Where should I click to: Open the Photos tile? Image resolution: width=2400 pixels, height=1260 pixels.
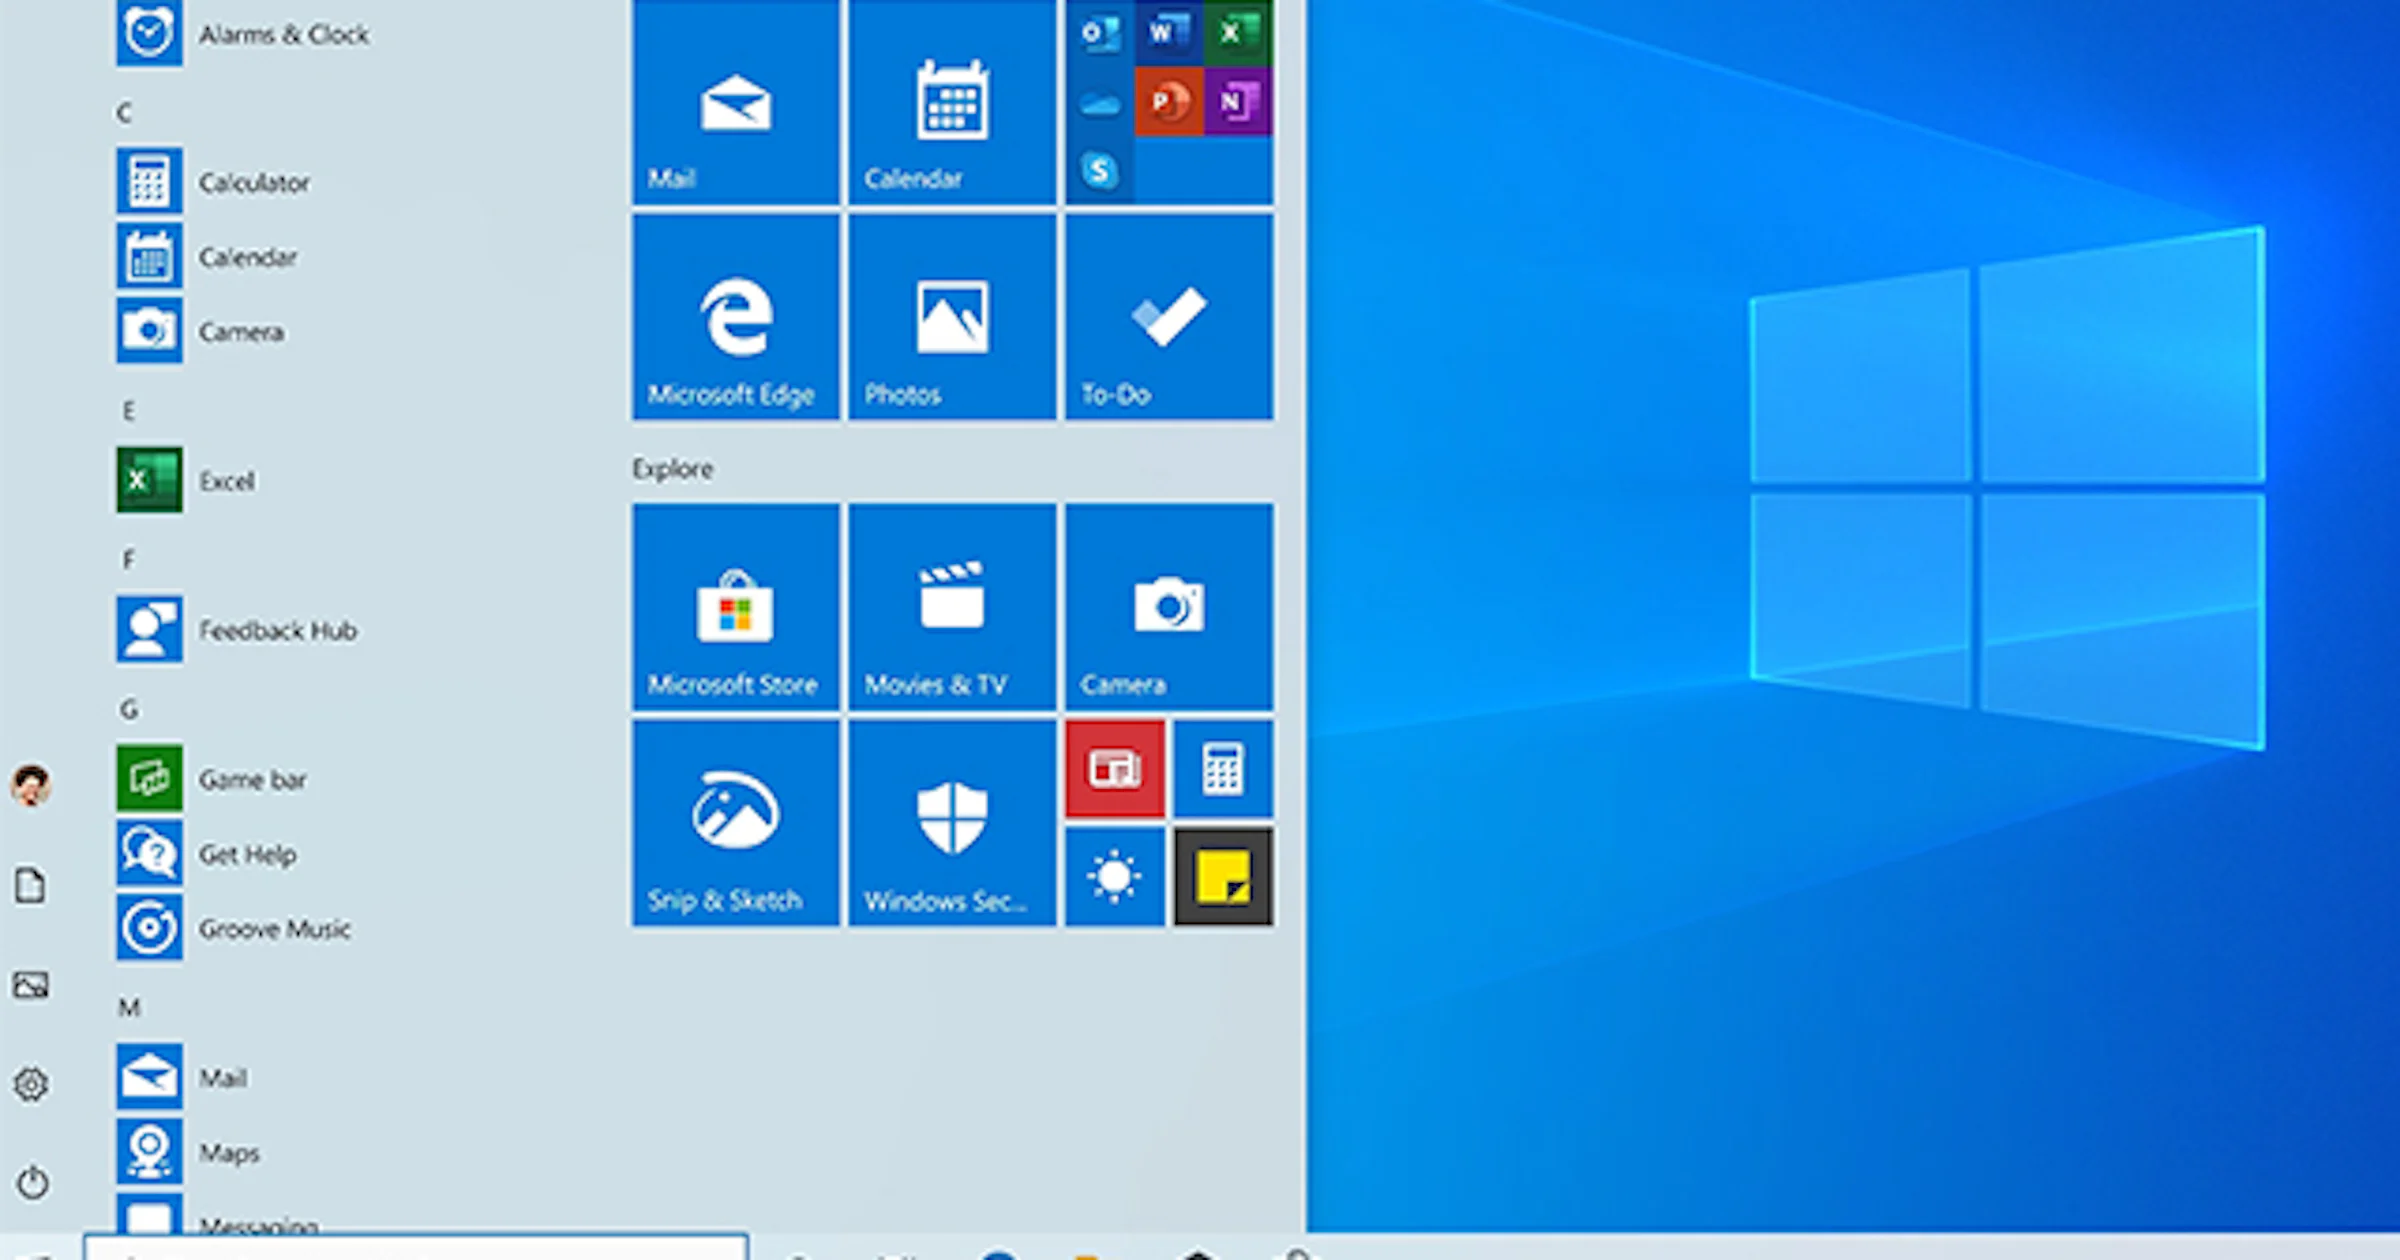point(952,317)
